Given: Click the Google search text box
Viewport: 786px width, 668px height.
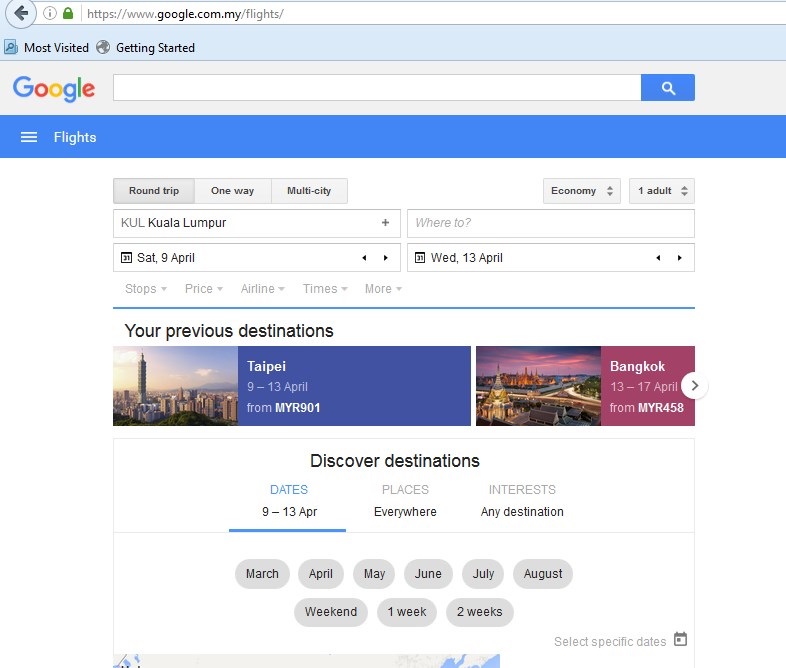Looking at the screenshot, I should pyautogui.click(x=377, y=88).
